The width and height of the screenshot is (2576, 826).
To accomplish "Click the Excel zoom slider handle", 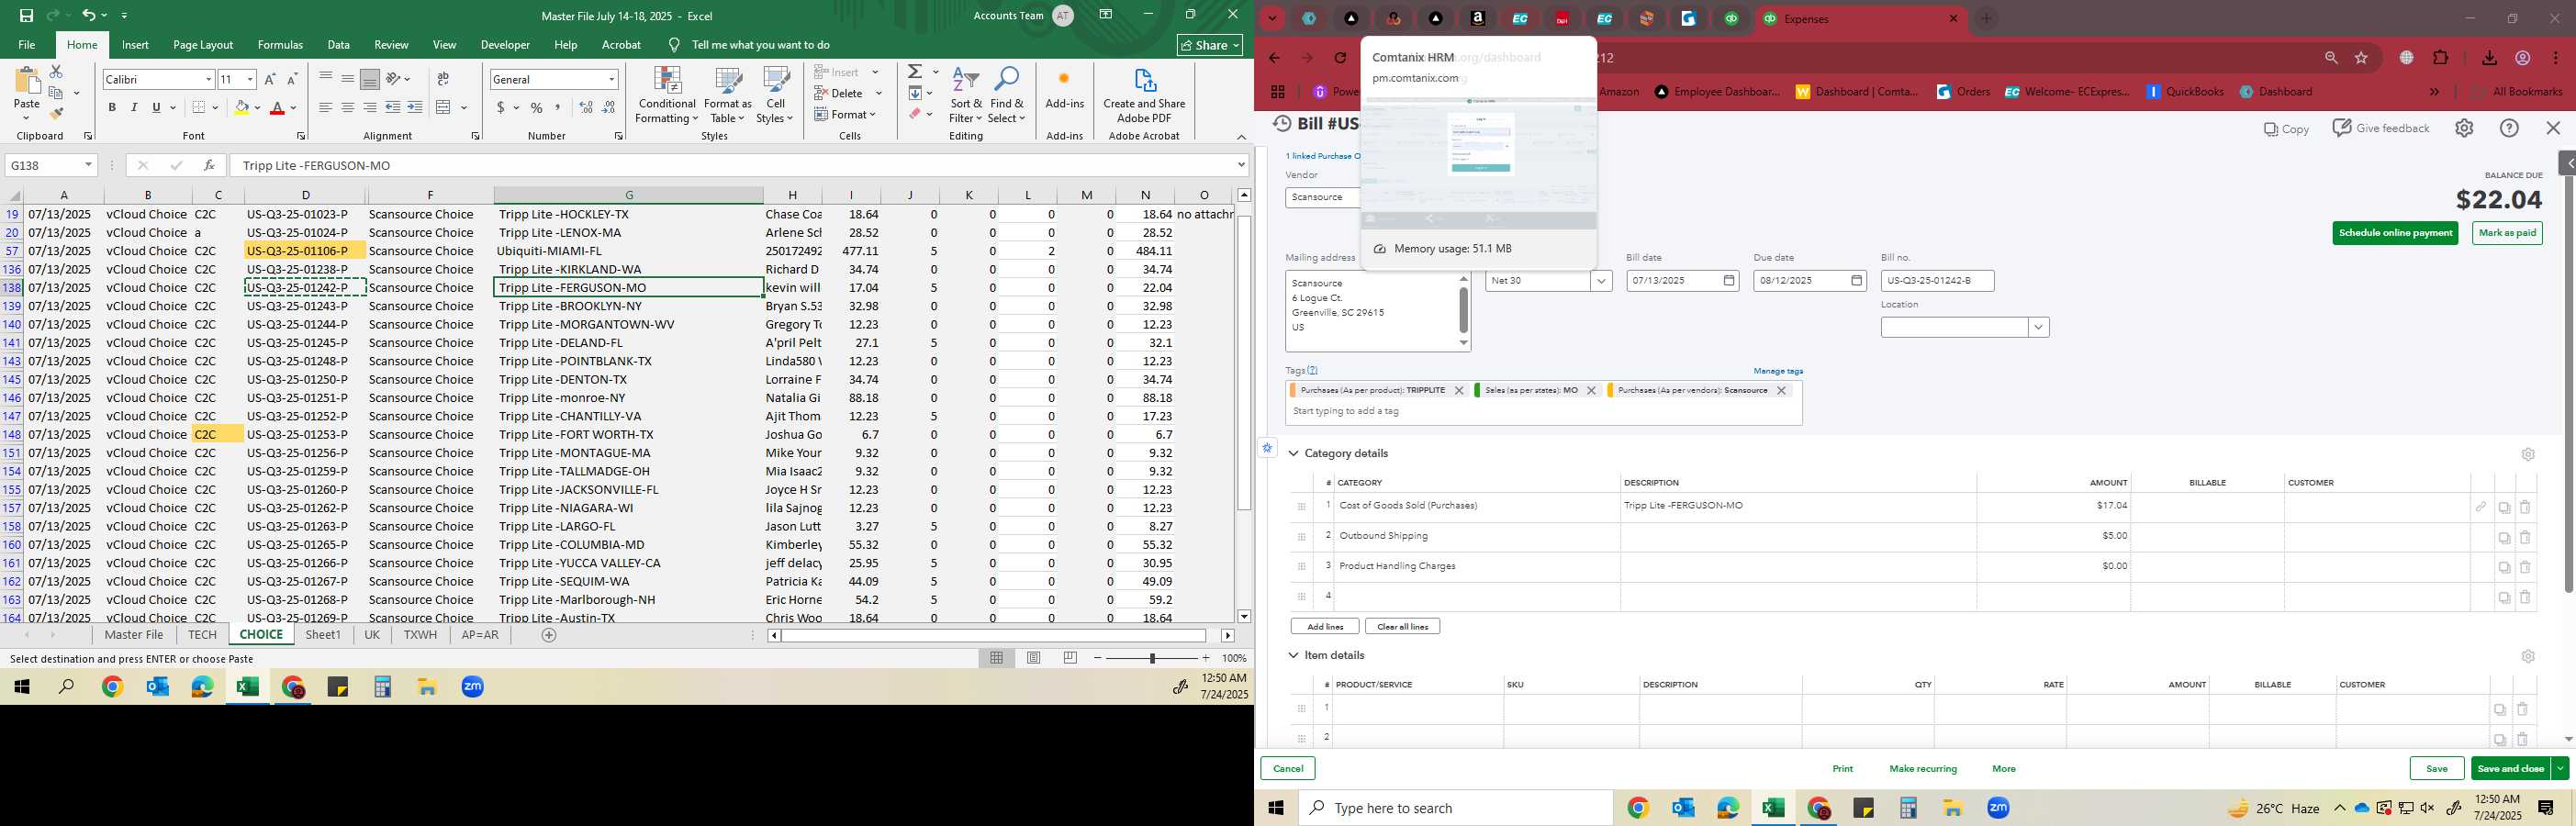I will [1152, 658].
